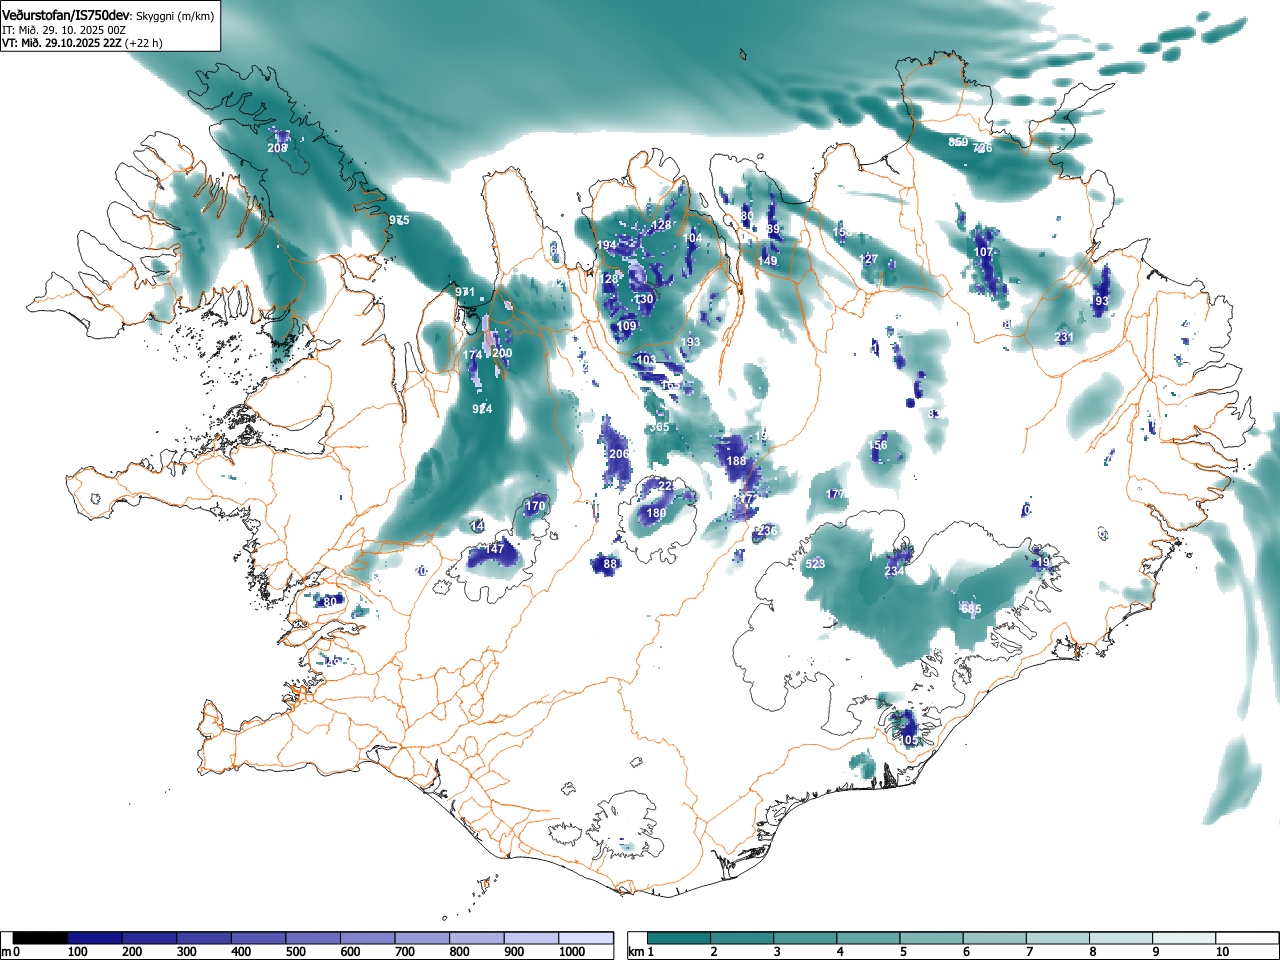The width and height of the screenshot is (1280, 960).
Task: Click the darkest teal 1–2 km legend swatch
Action: point(679,938)
